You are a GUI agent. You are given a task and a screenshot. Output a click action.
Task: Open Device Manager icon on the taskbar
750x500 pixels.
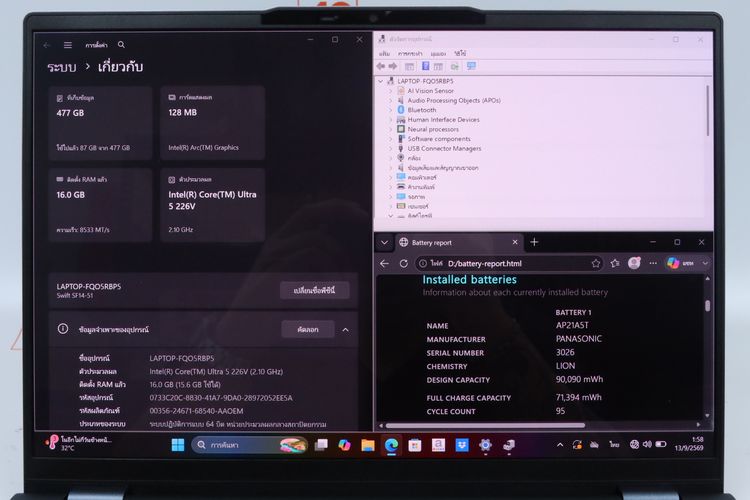(x=509, y=445)
